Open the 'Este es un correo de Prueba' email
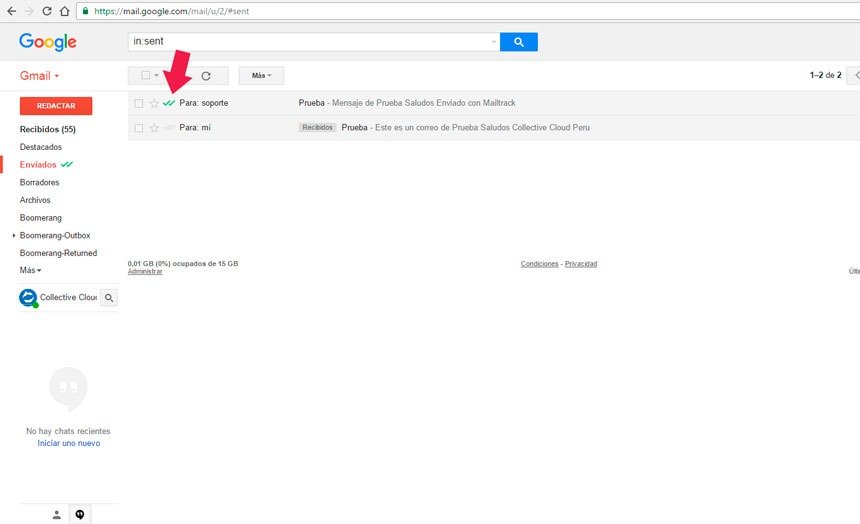Screen dimensions: 860x524 (x=466, y=127)
